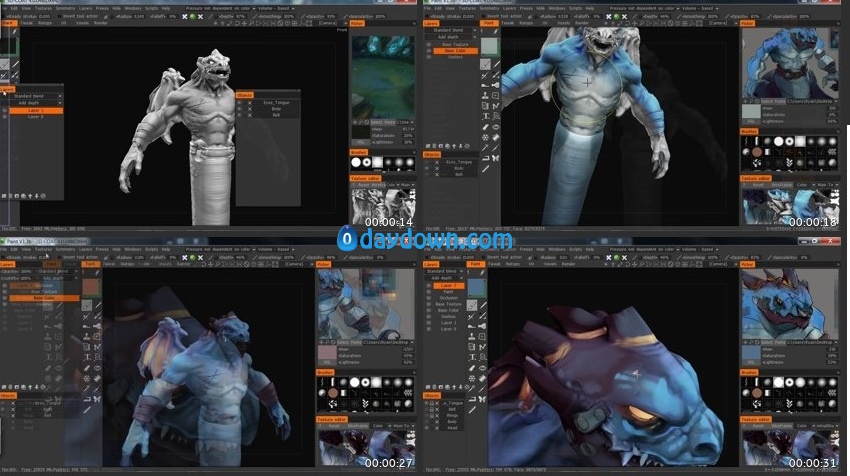This screenshot has height=476, width=850.
Task: Select the Base Color layer in the 00:00:27 frame
Action: coord(44,298)
